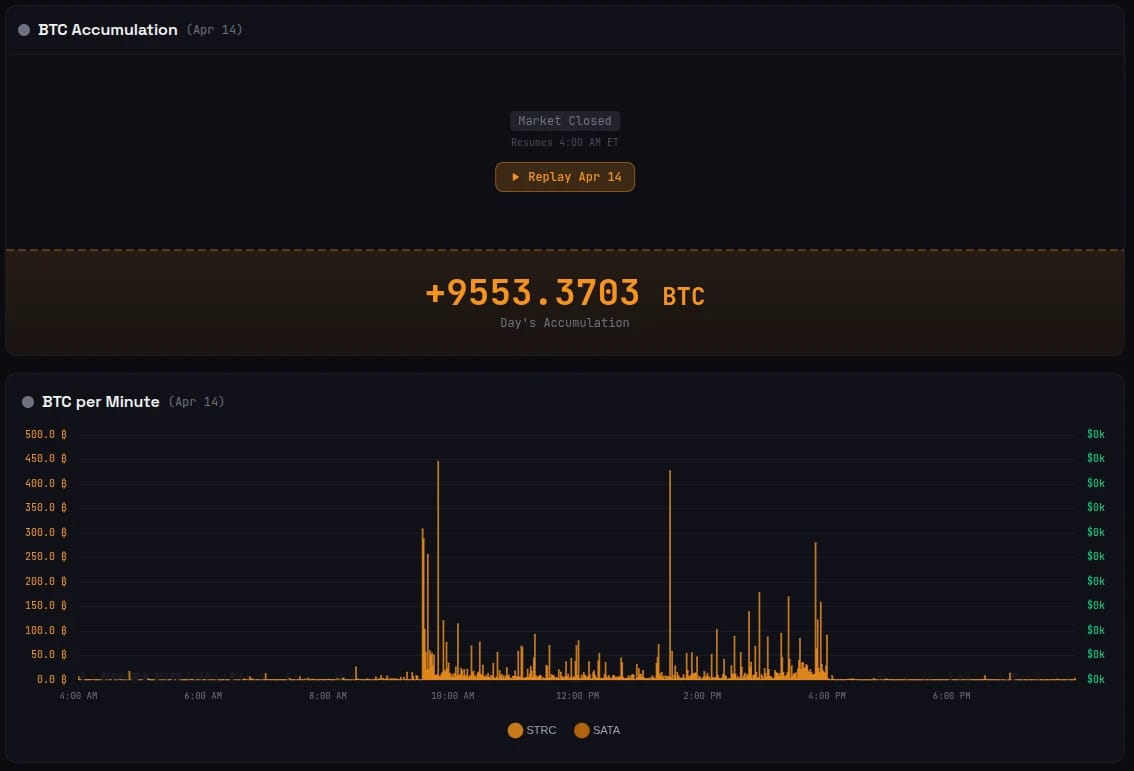
Task: Click the orange SATA legend dot
Action: (x=581, y=731)
